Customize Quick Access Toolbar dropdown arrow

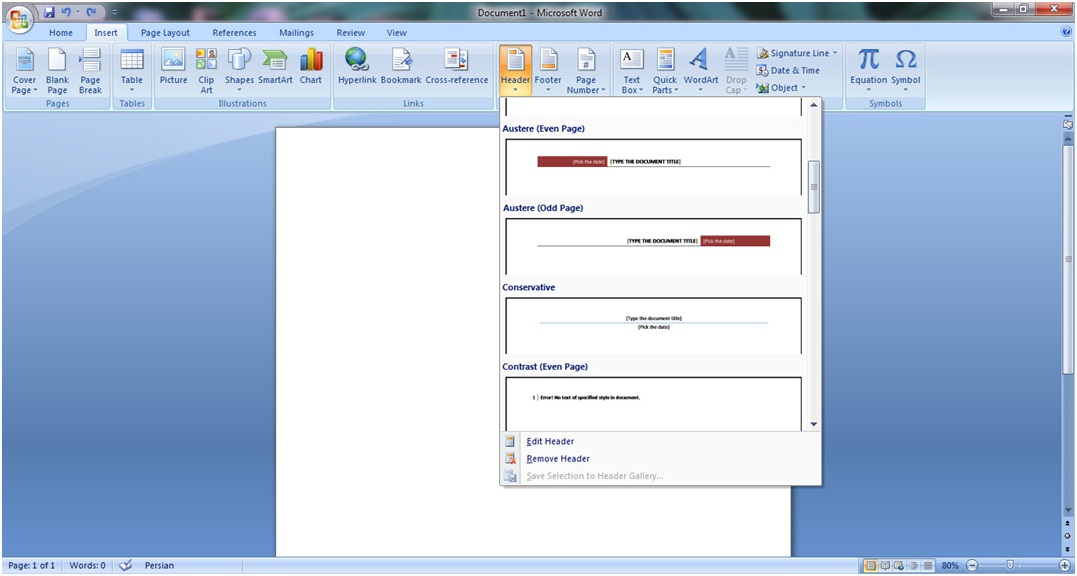coord(114,12)
